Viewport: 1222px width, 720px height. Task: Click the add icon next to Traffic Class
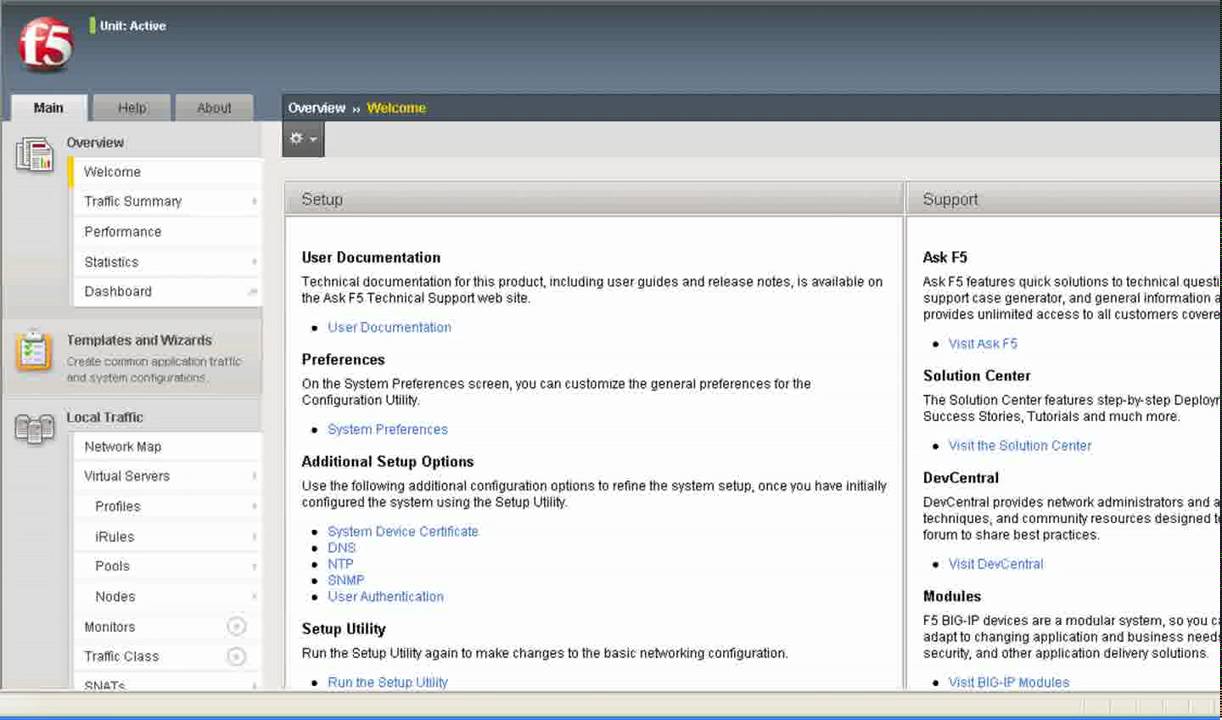pos(236,657)
